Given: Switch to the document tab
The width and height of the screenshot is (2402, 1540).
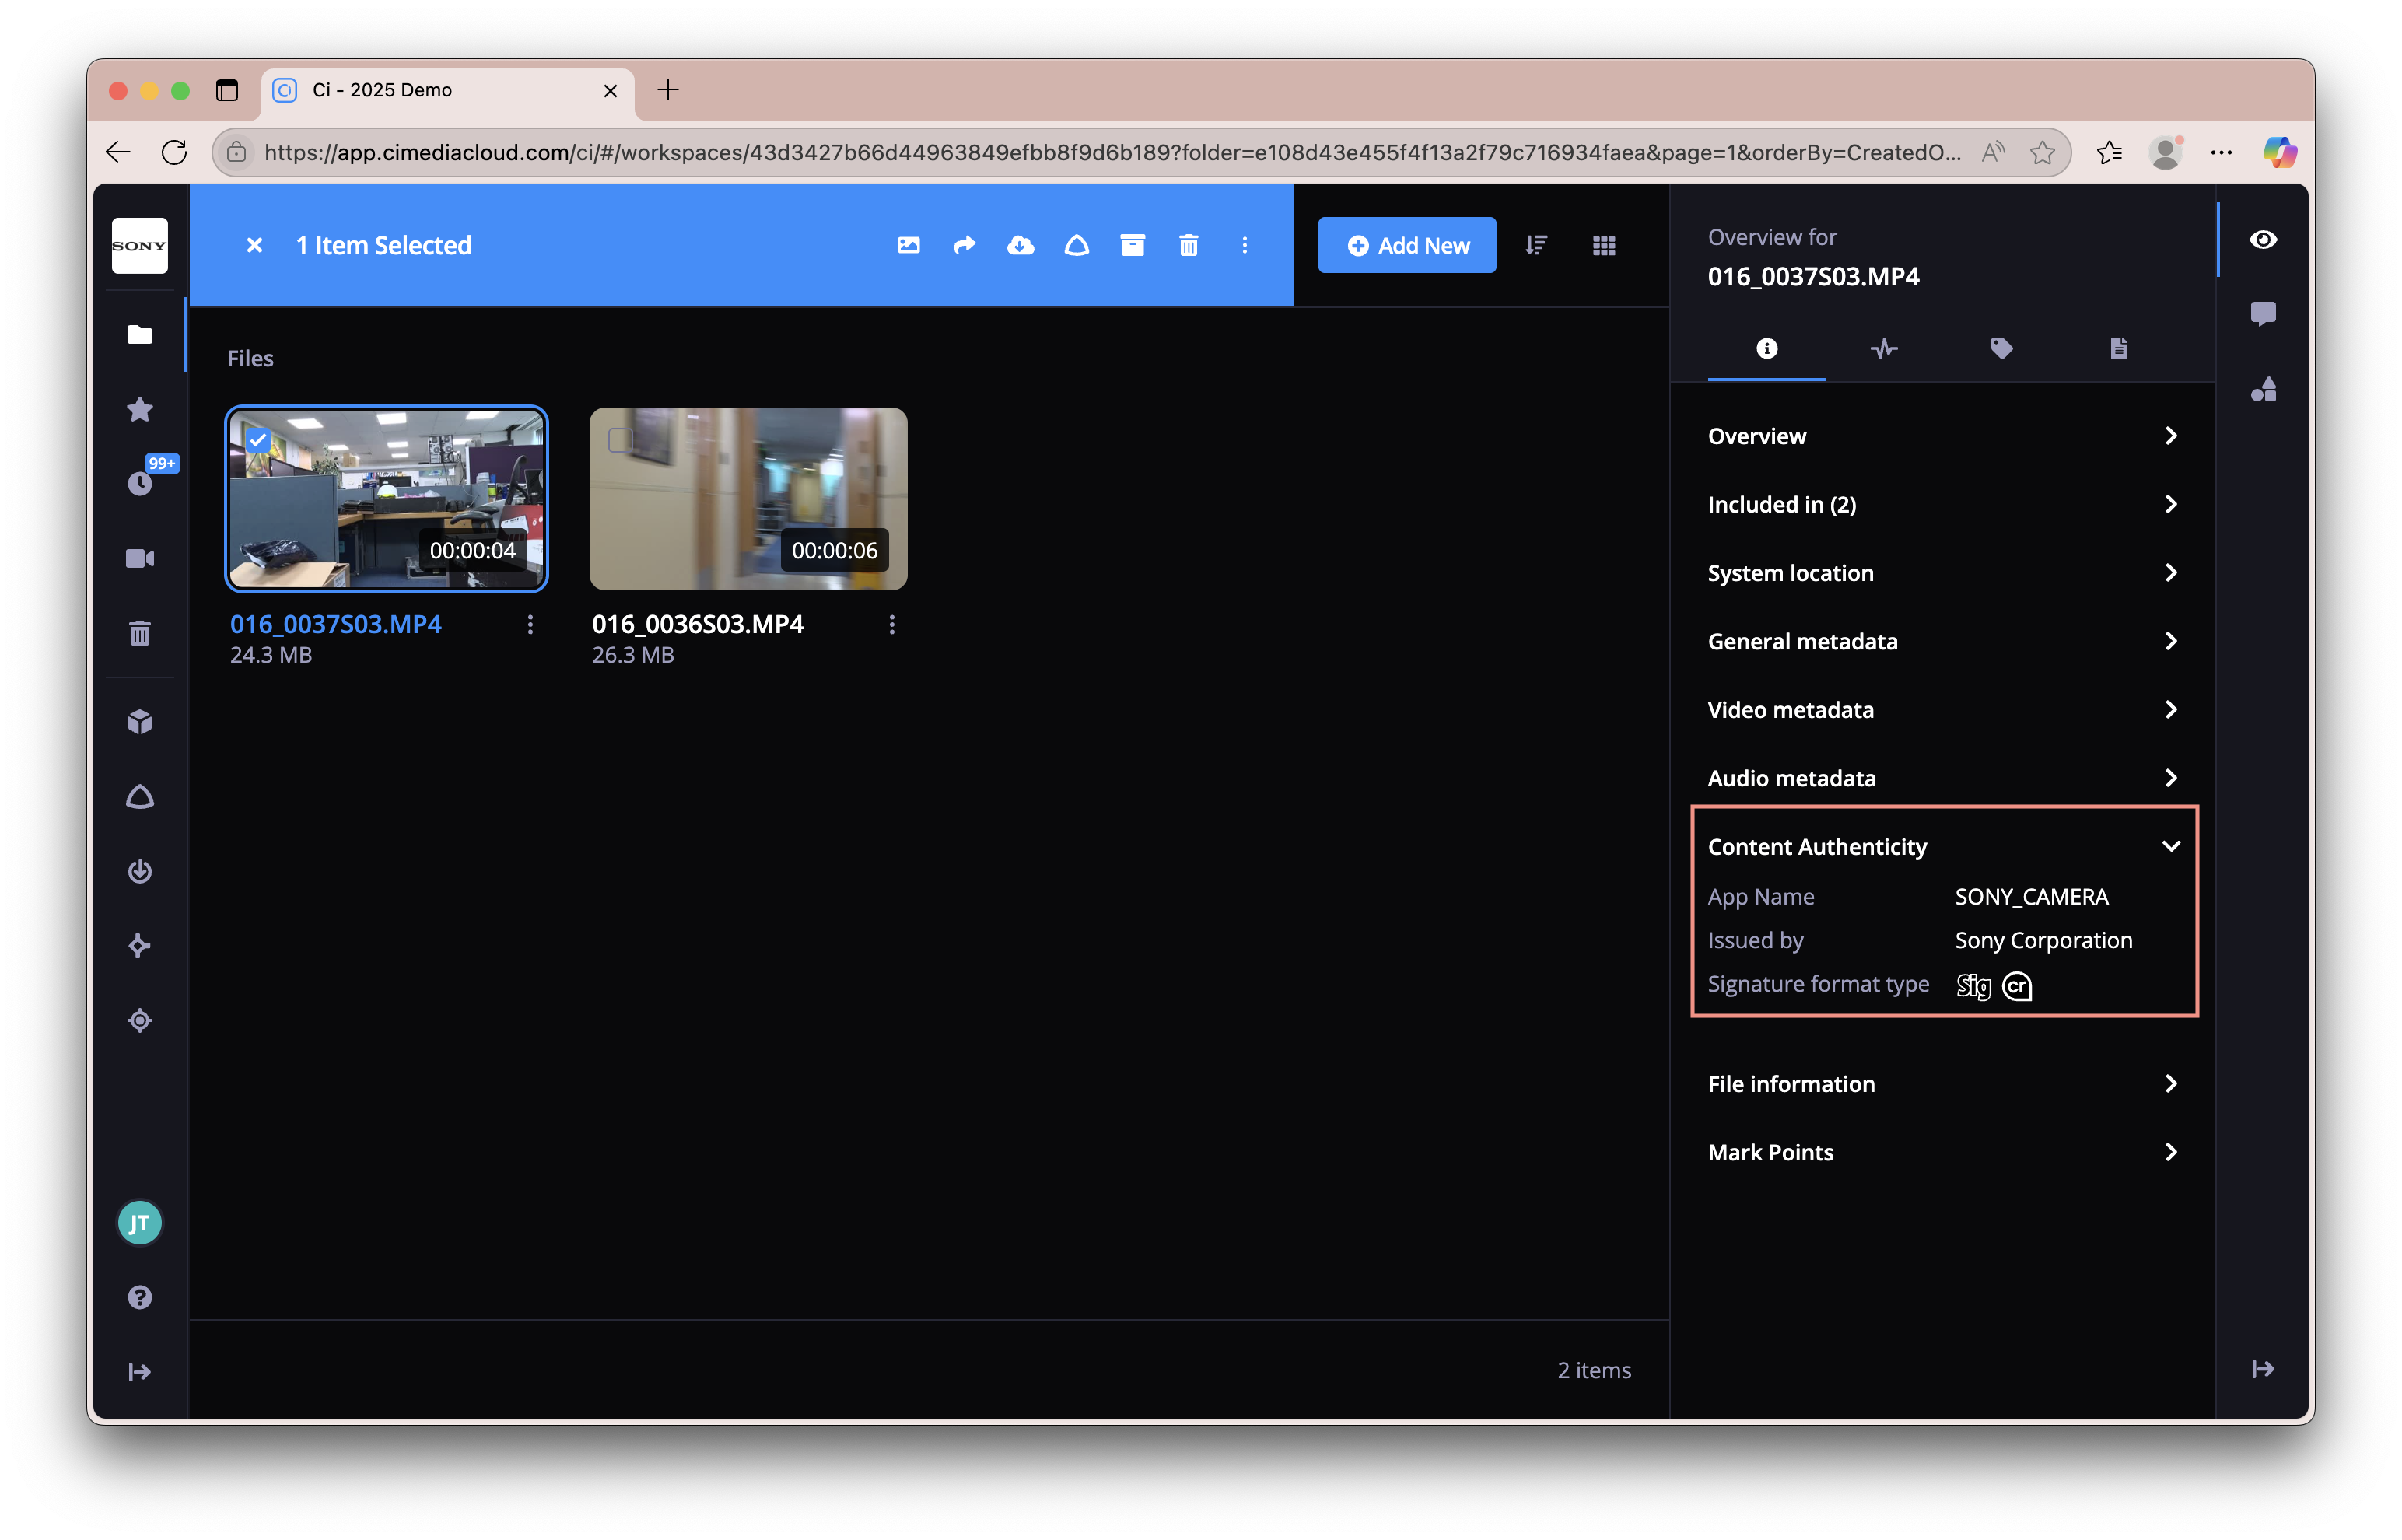Looking at the screenshot, I should (2118, 348).
